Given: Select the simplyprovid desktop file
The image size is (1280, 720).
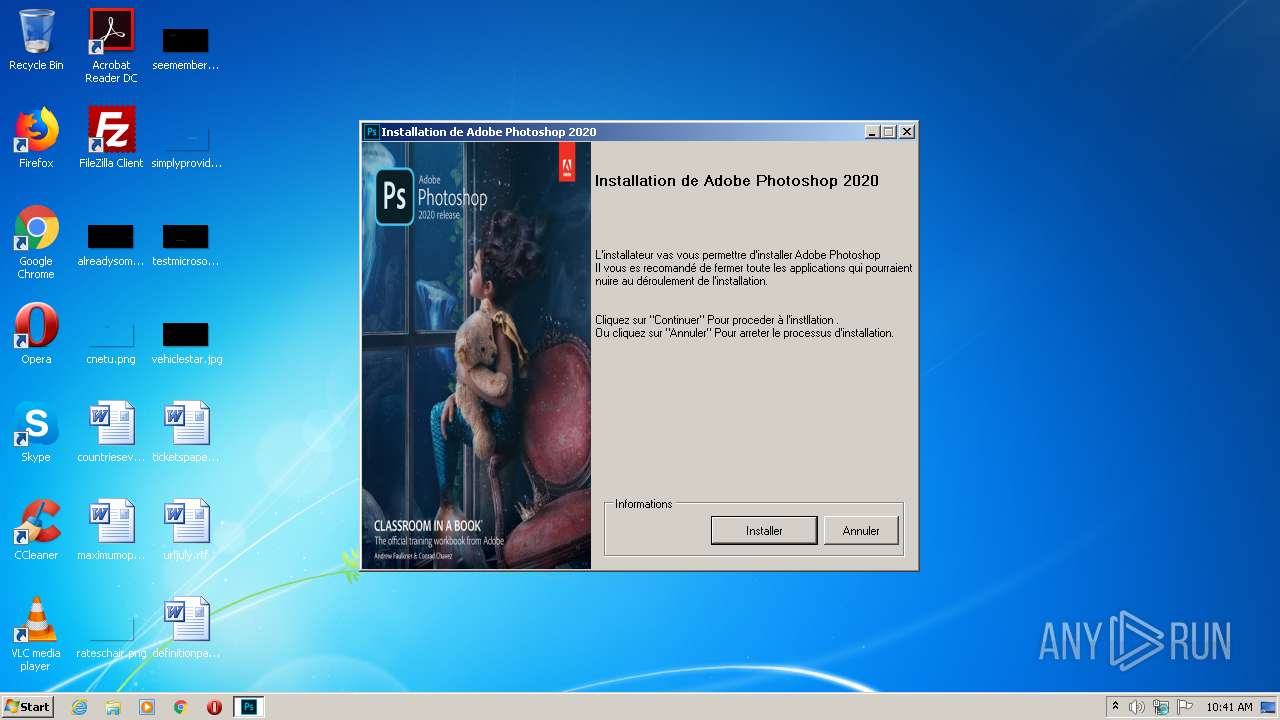Looking at the screenshot, I should 186,146.
